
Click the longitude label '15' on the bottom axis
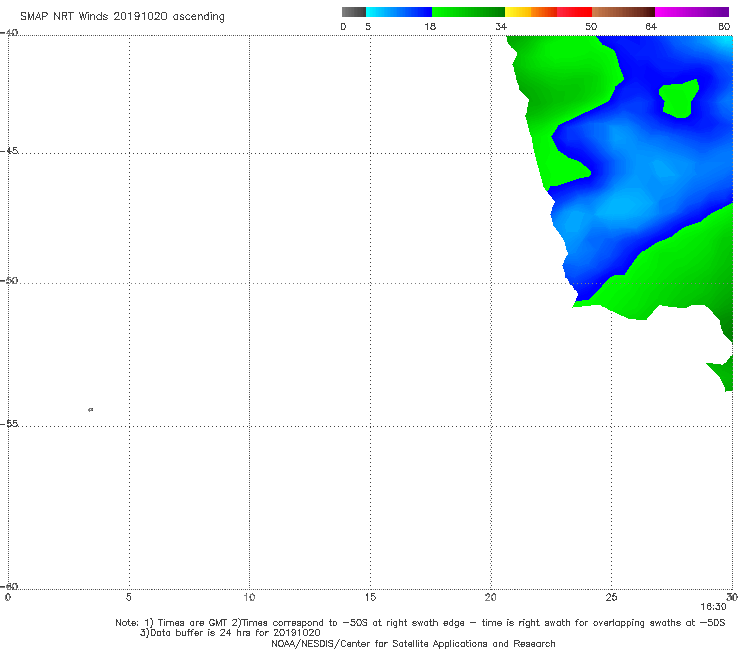coord(370,598)
